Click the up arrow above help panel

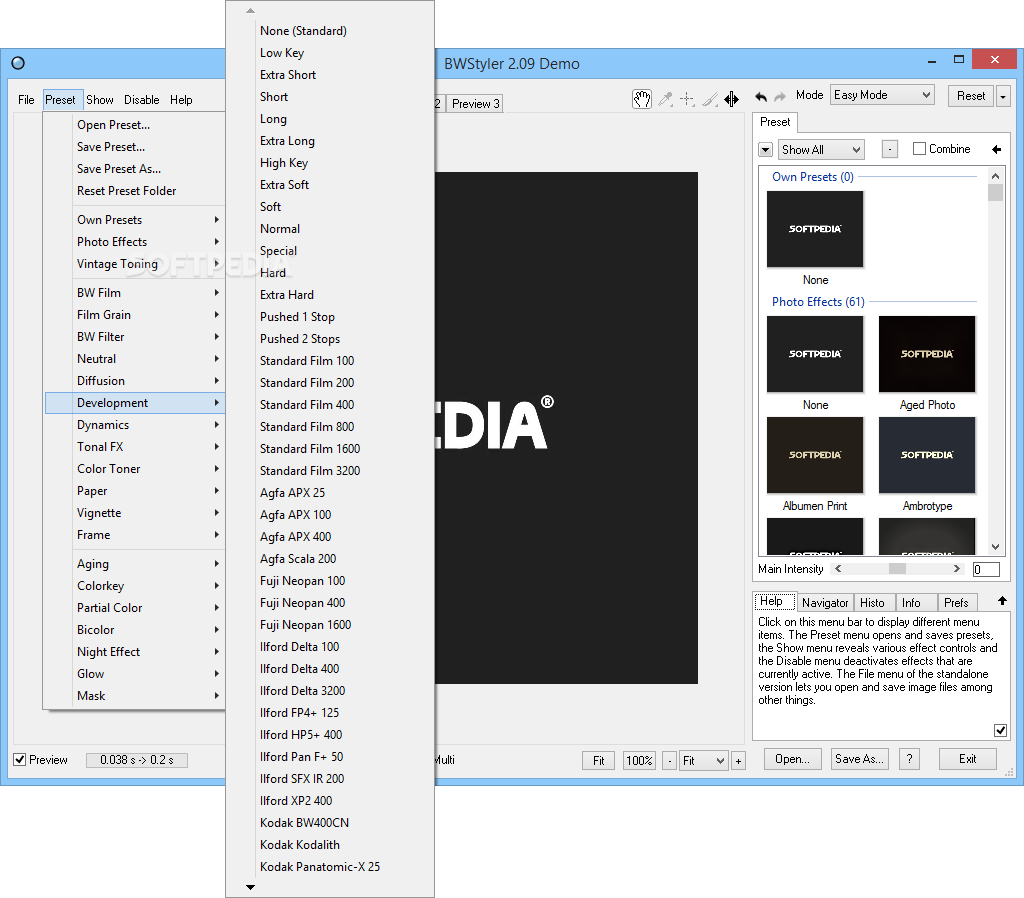(x=1002, y=600)
